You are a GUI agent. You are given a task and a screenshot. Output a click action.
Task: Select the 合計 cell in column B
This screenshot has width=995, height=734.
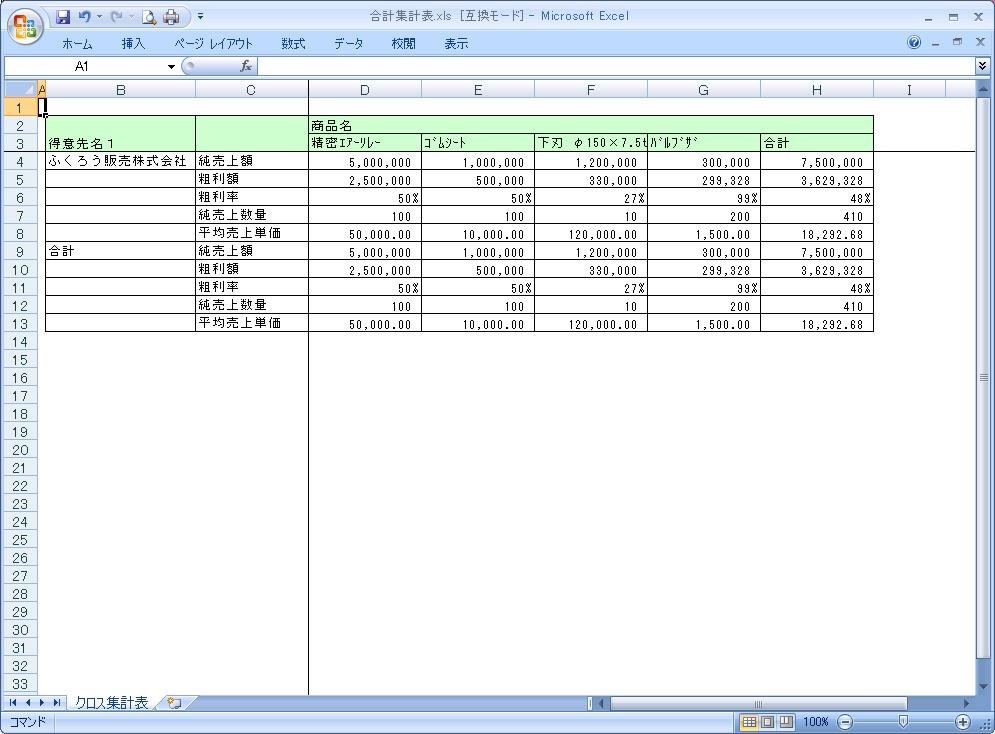121,251
